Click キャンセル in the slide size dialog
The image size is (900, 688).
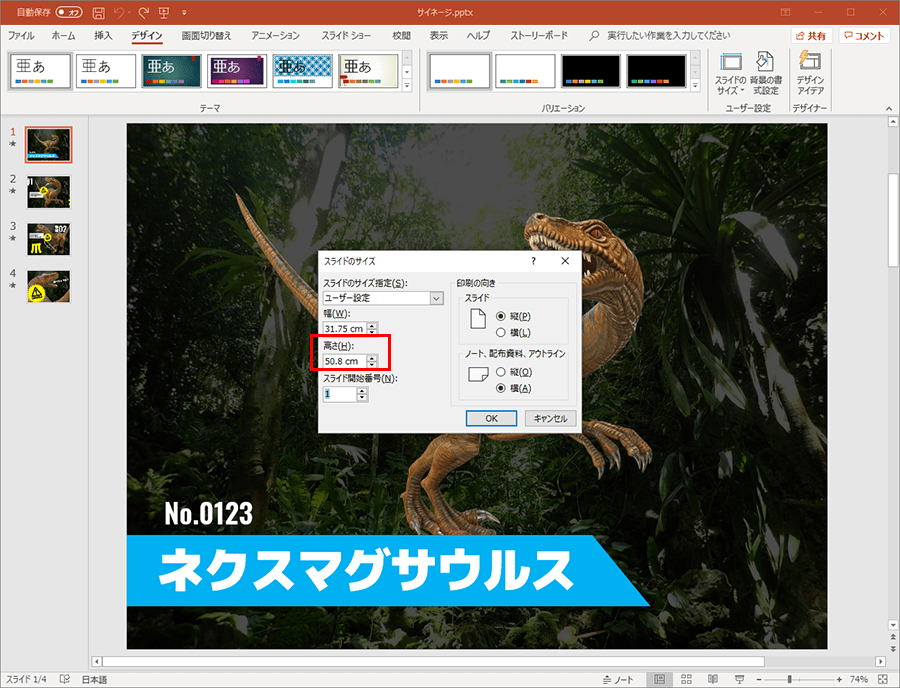click(x=550, y=418)
